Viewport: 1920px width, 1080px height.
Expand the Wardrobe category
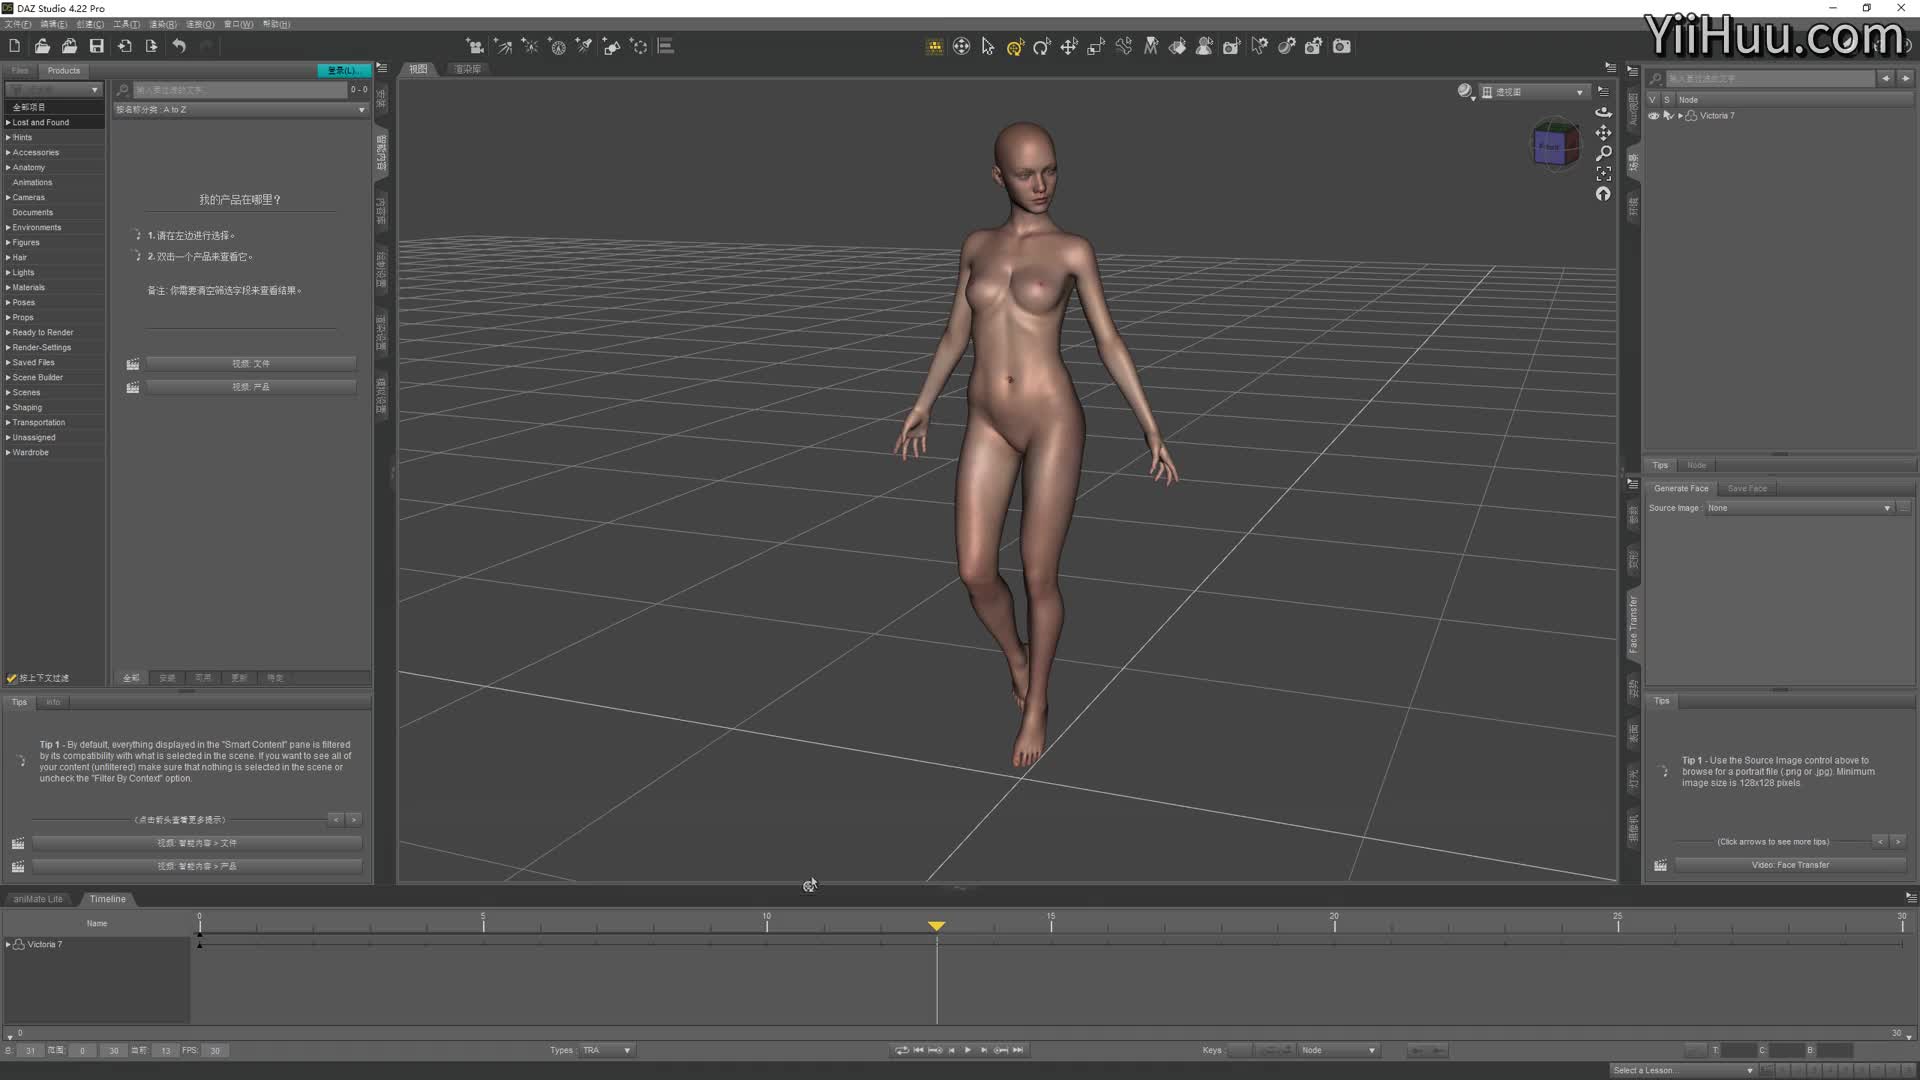(x=8, y=452)
